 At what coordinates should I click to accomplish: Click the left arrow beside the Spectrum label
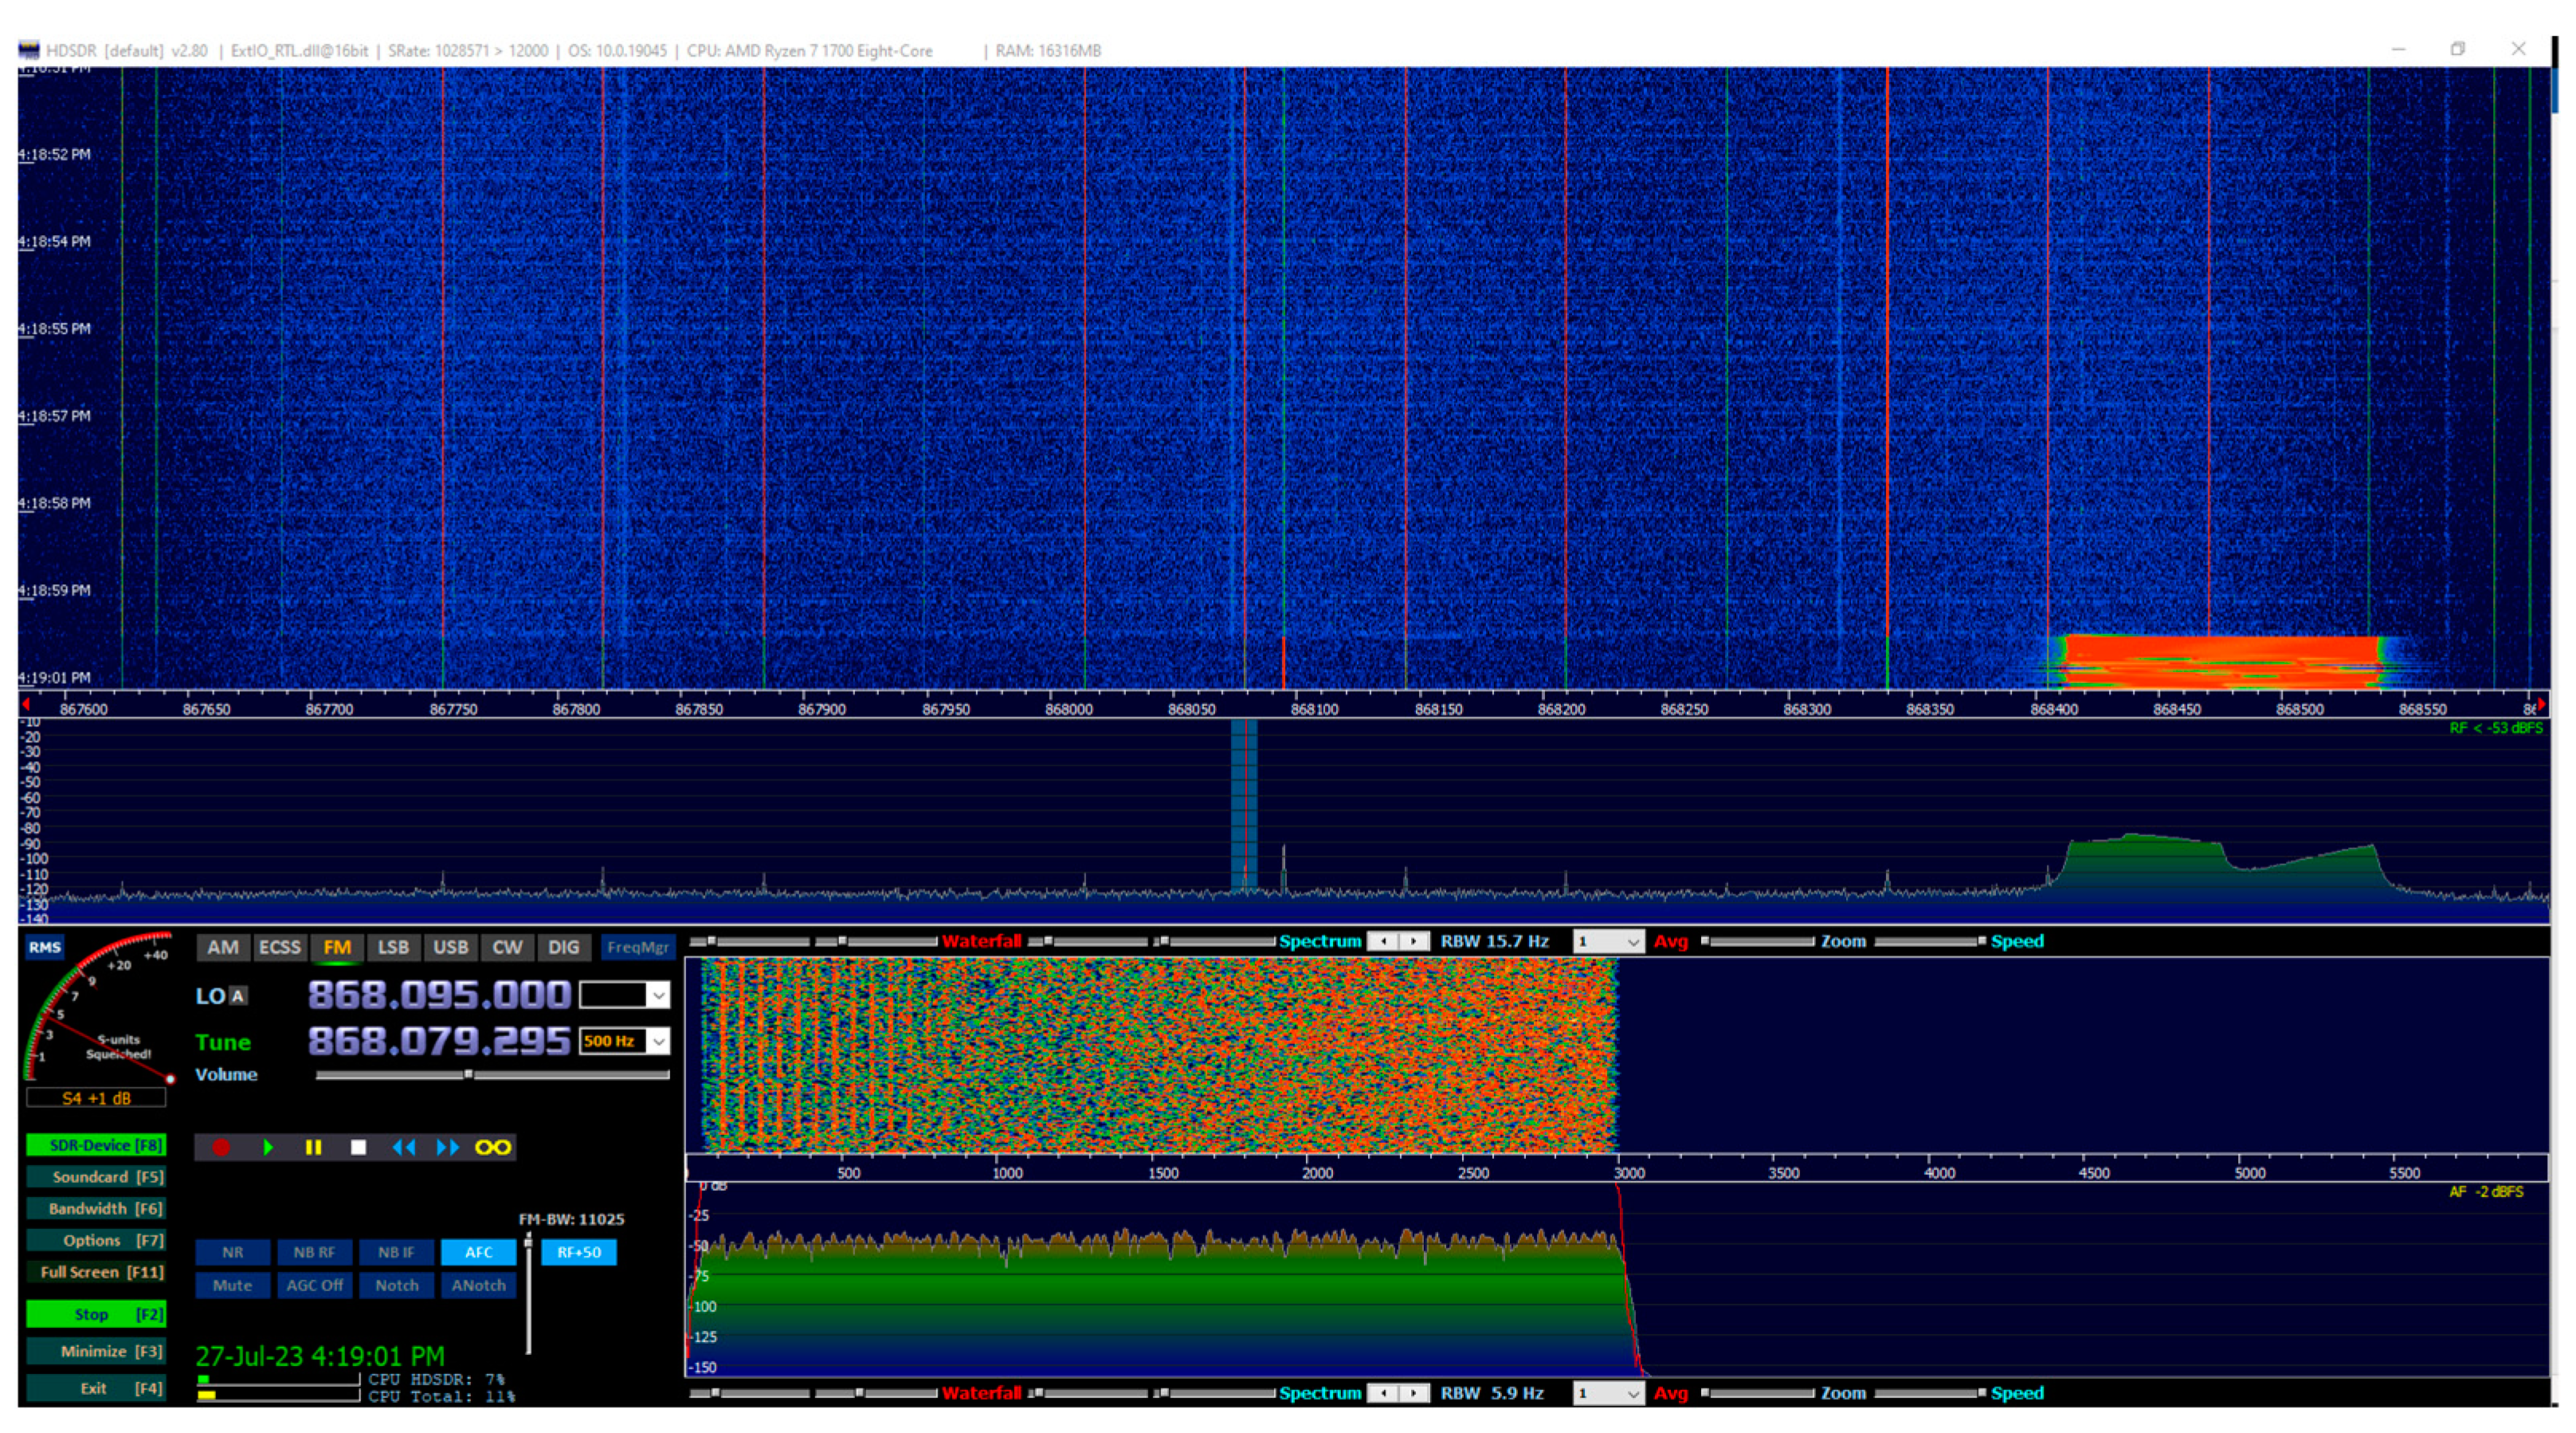[x=1385, y=941]
